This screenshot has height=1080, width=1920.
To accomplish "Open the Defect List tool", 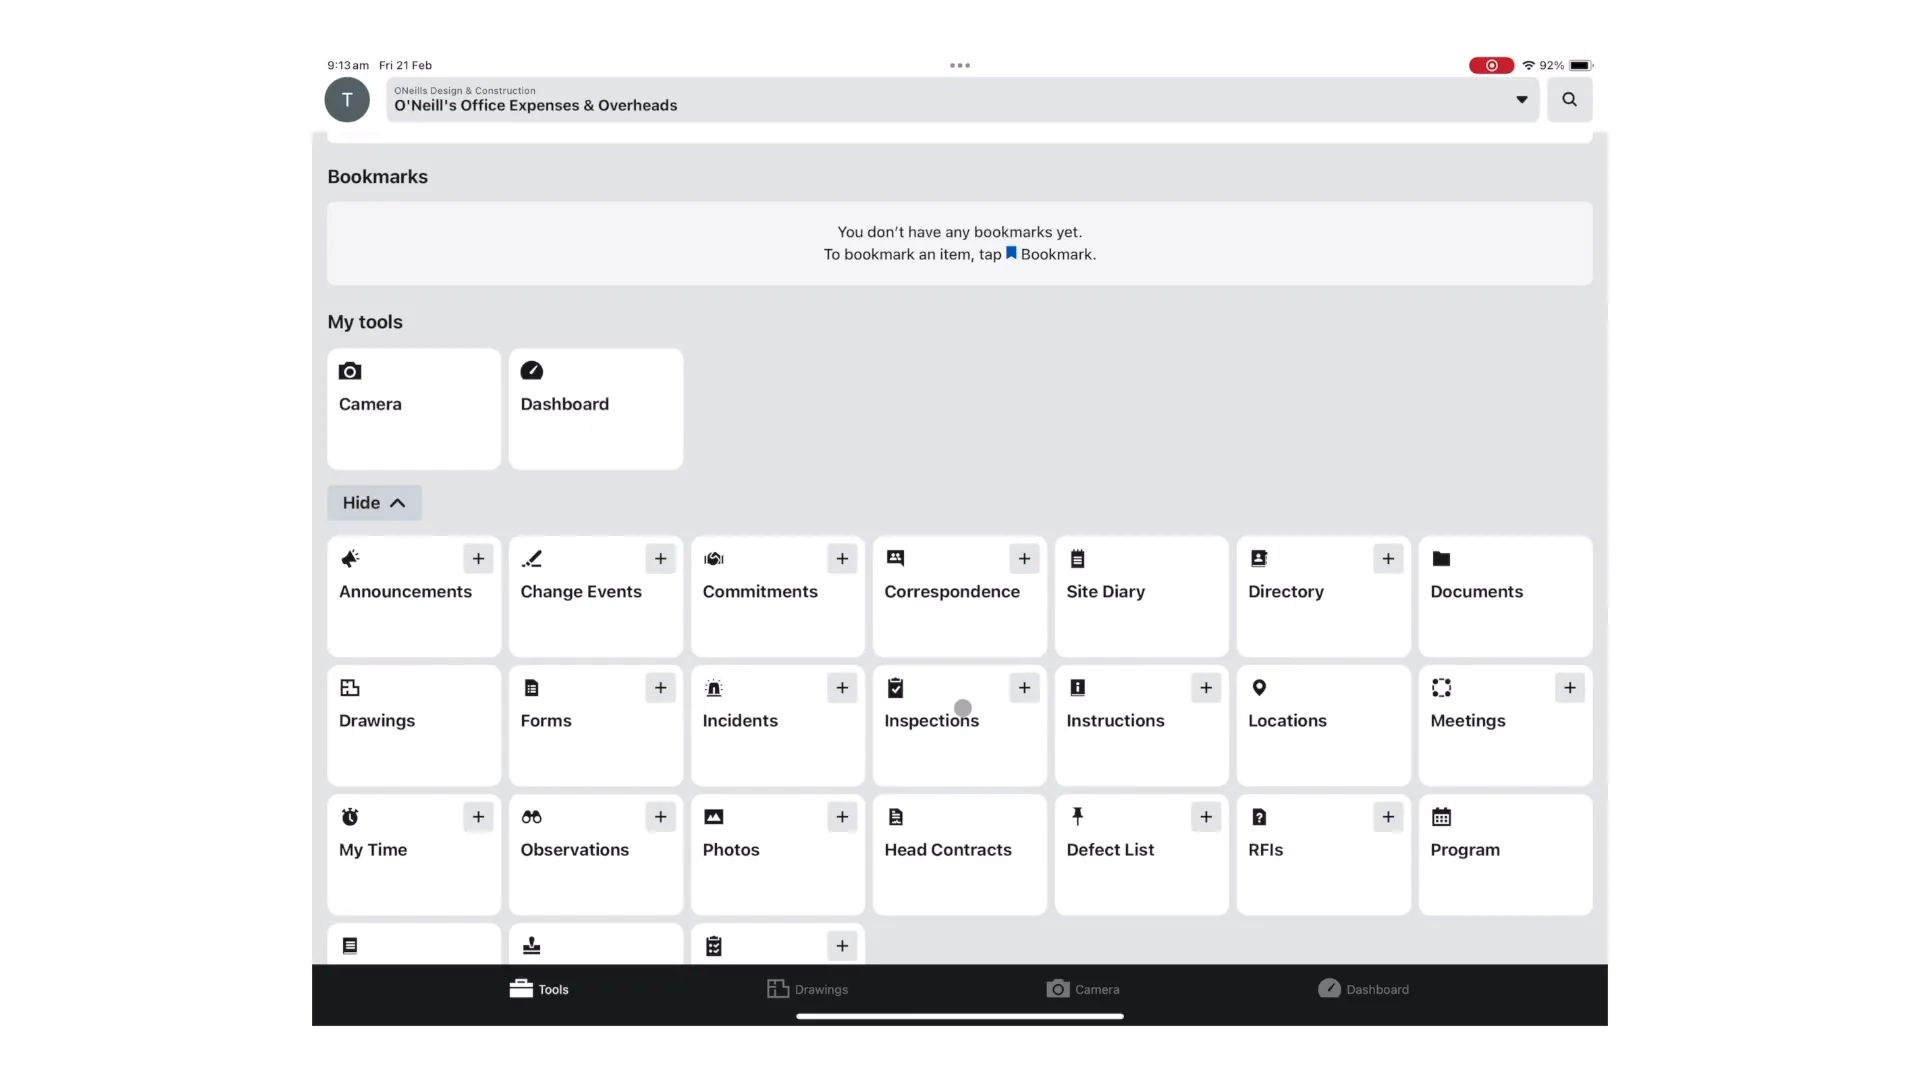I will coord(1141,855).
